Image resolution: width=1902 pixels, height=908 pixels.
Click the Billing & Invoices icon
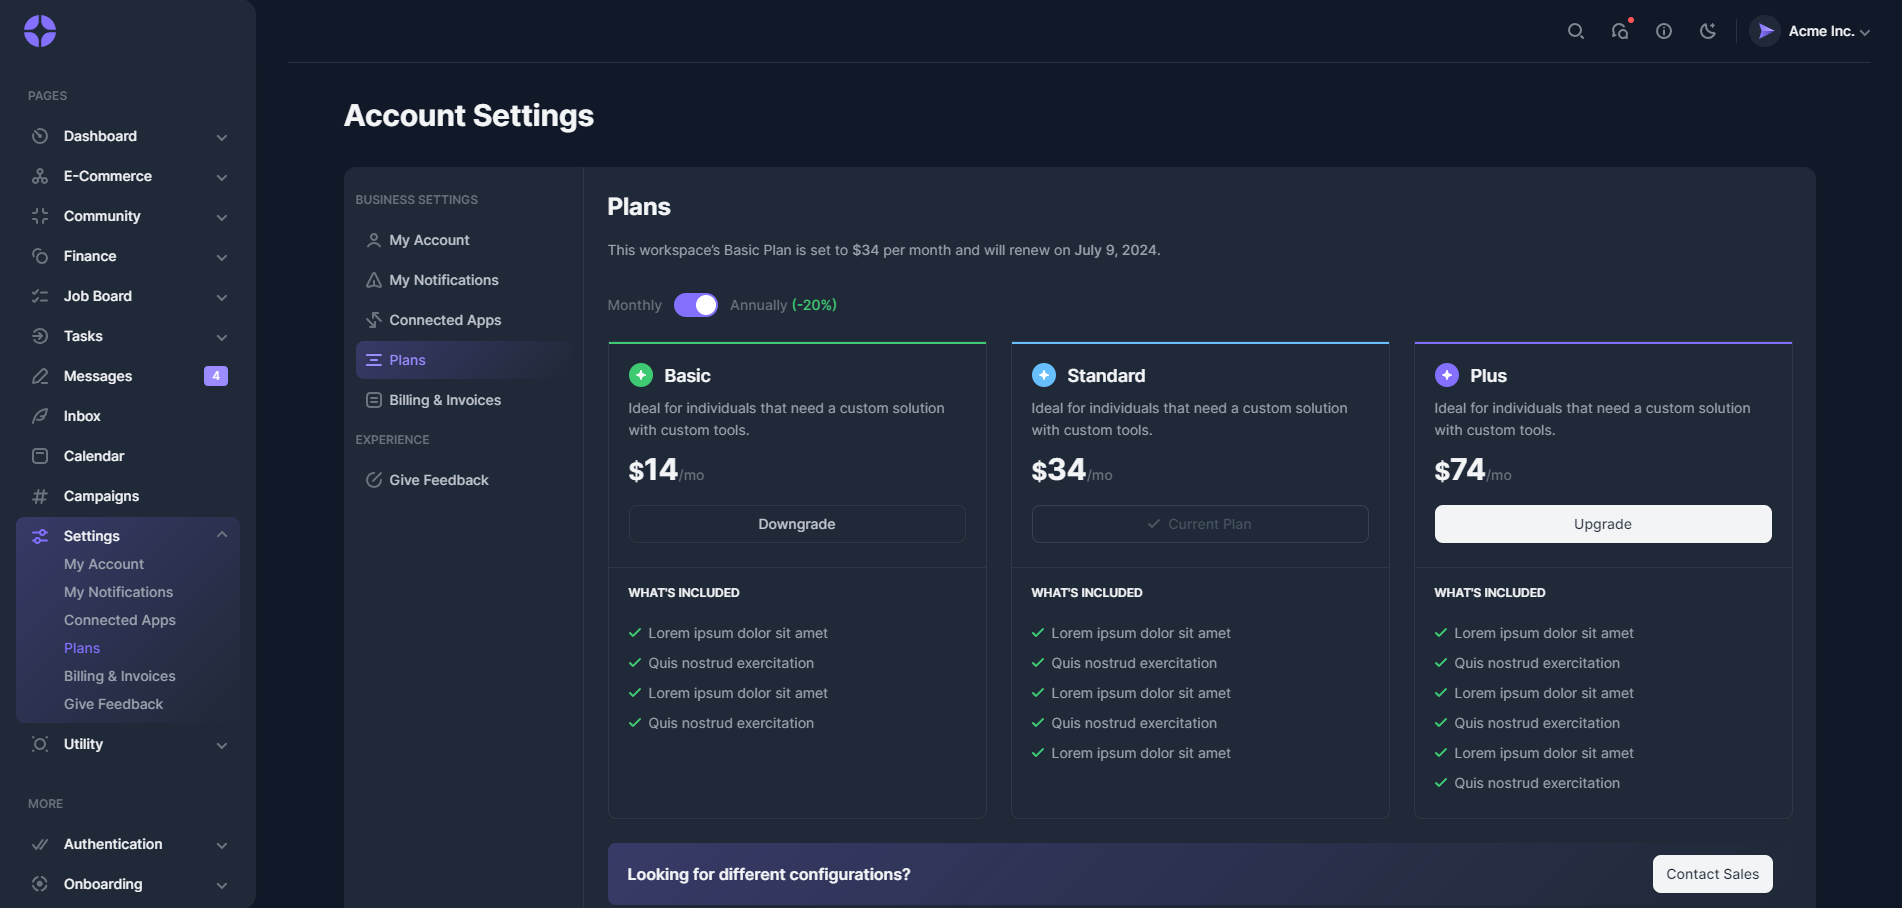click(x=372, y=400)
